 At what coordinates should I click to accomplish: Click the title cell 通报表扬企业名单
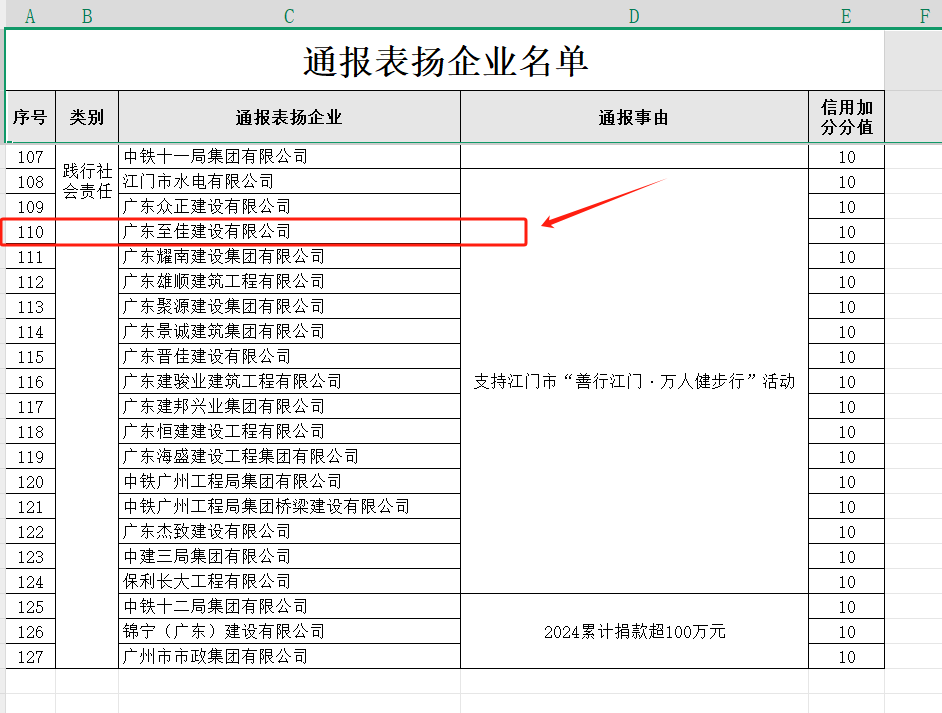[445, 60]
